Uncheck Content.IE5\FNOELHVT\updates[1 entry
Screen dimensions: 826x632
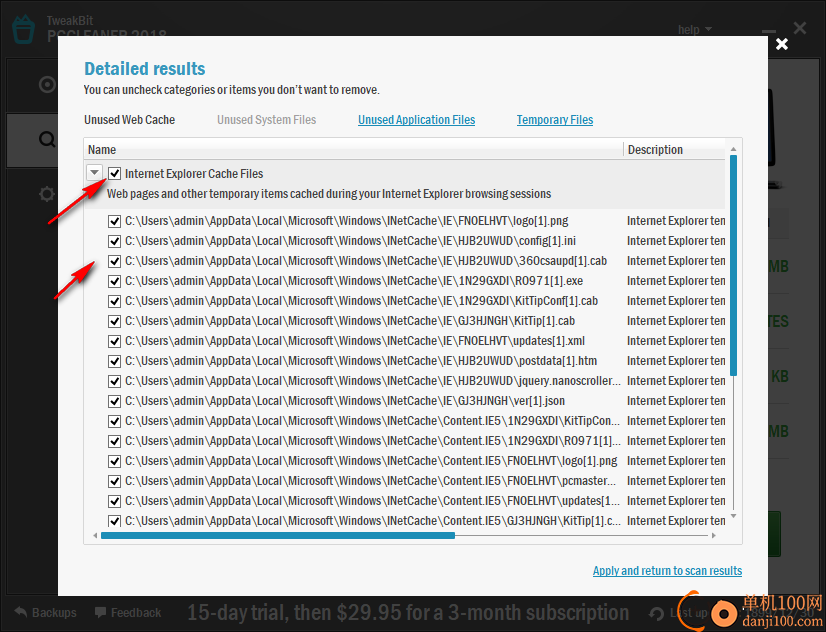coord(114,501)
